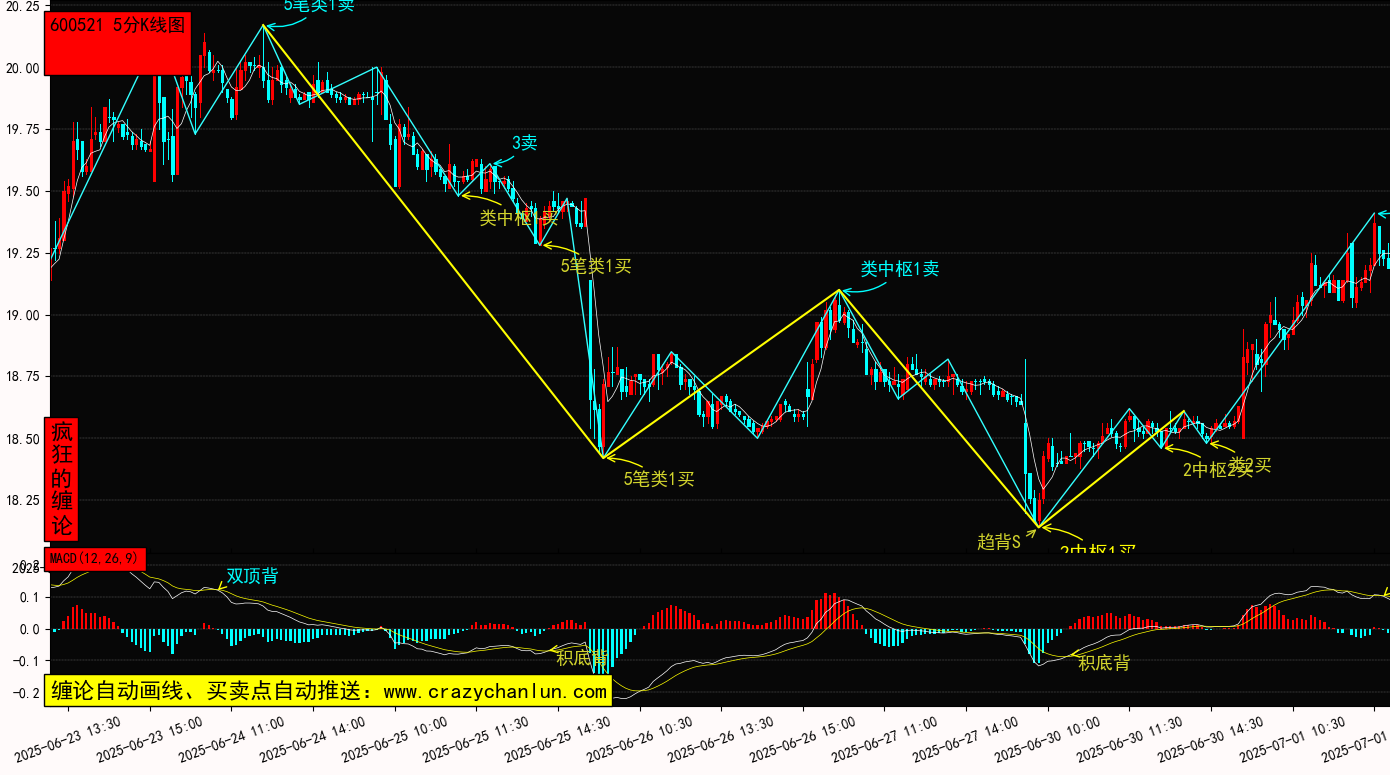Click the 2025-06-26 13:30 time axis label
Viewport: 1390px width, 775px height.
point(722,738)
